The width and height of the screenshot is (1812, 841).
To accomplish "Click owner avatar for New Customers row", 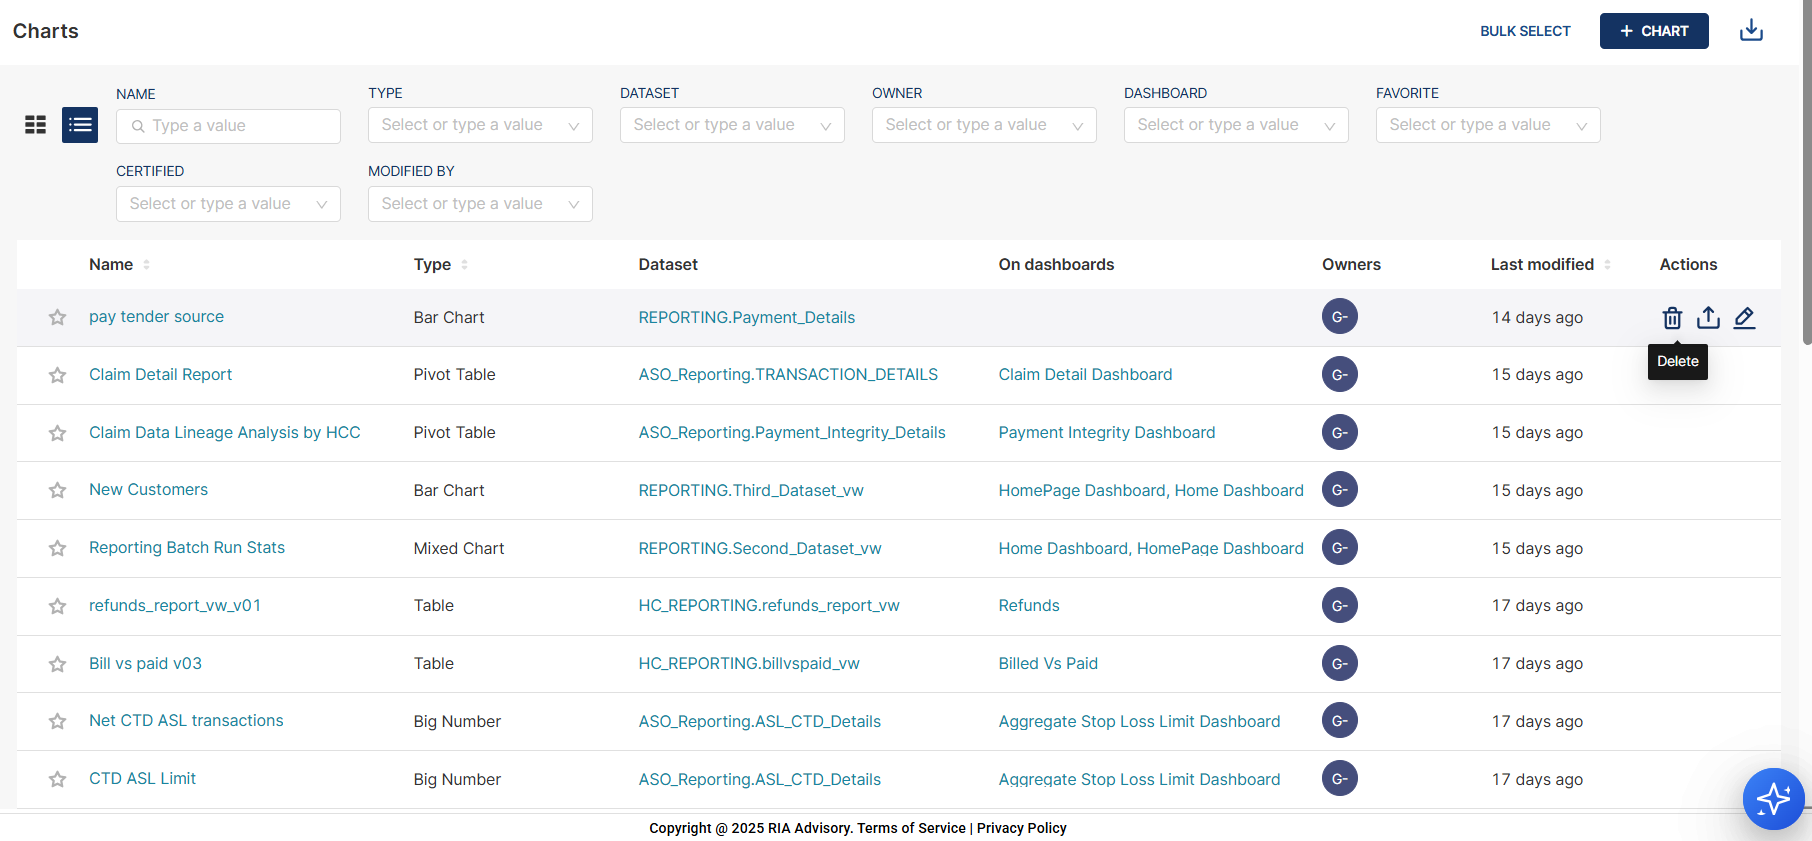I will coord(1339,490).
